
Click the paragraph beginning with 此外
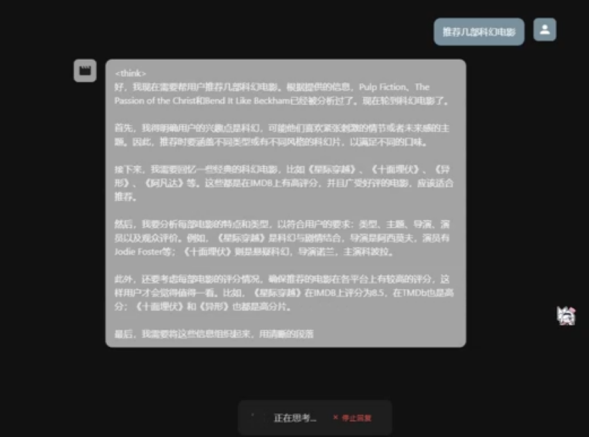(x=284, y=293)
